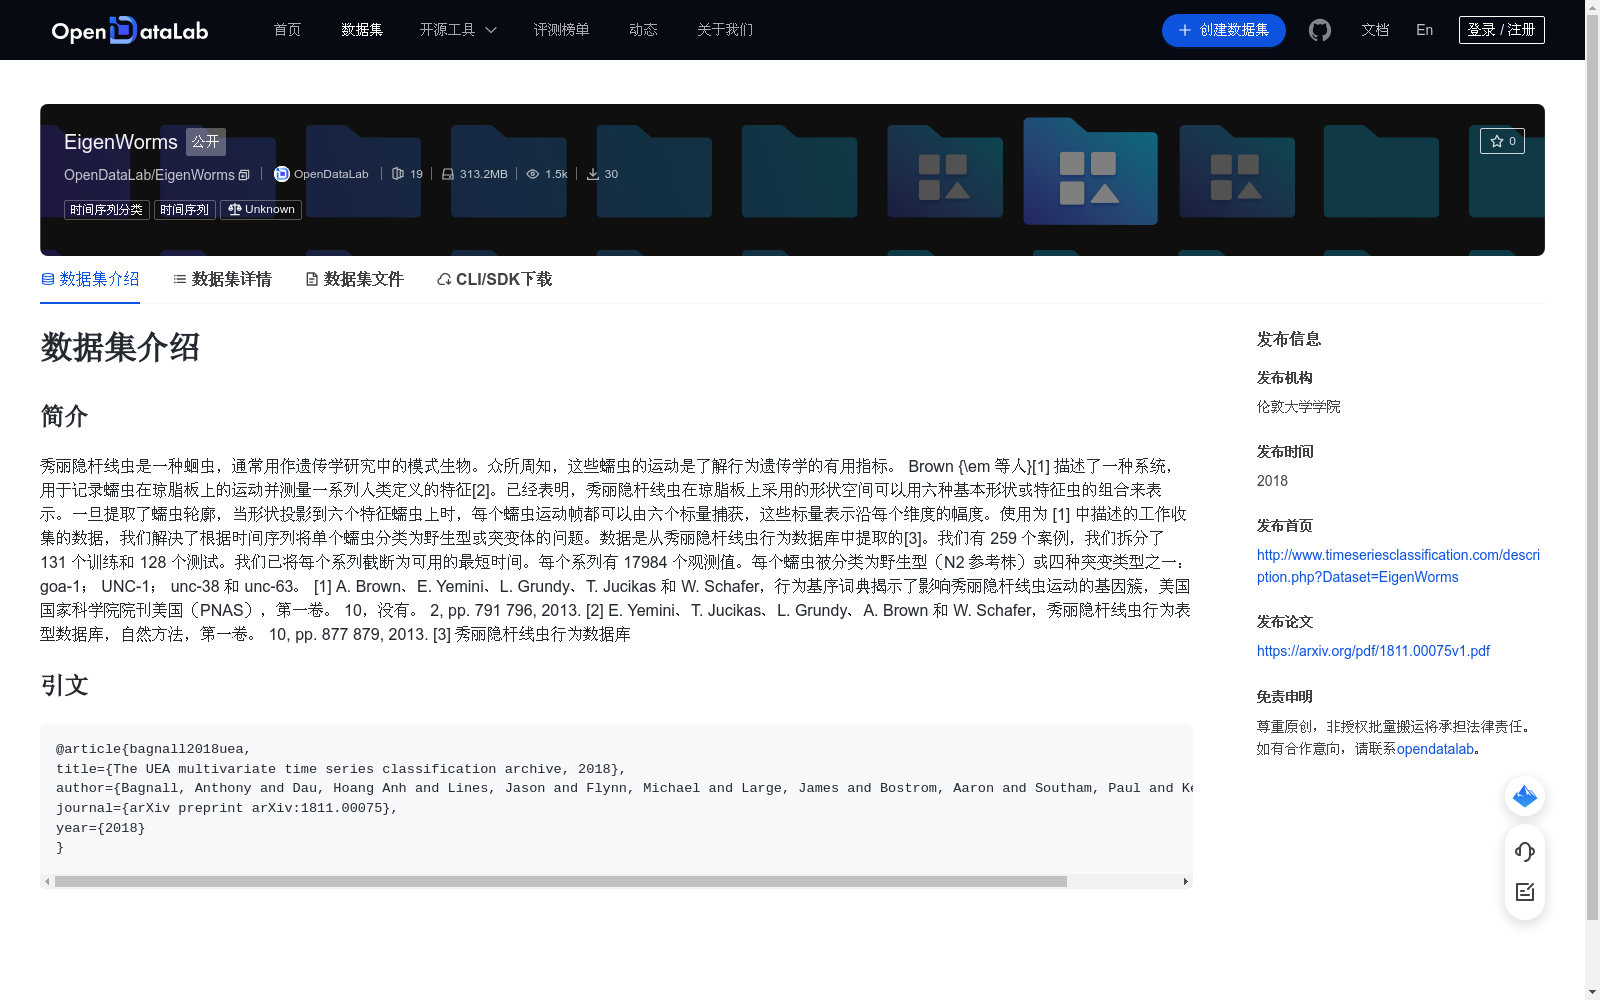Switch language to En
1600x1000 pixels.
[x=1425, y=30]
